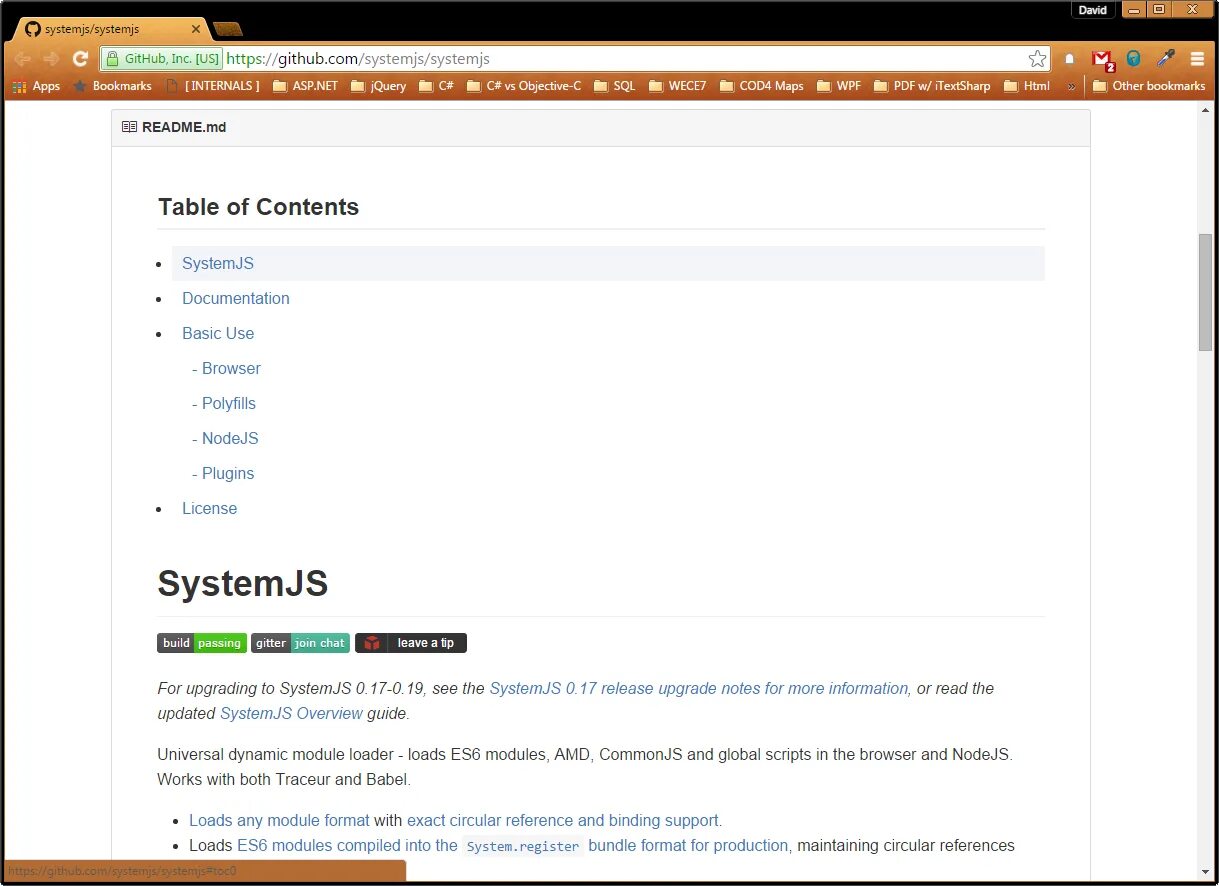Click the SystemJS main heading
This screenshot has width=1219, height=886.
coord(243,583)
